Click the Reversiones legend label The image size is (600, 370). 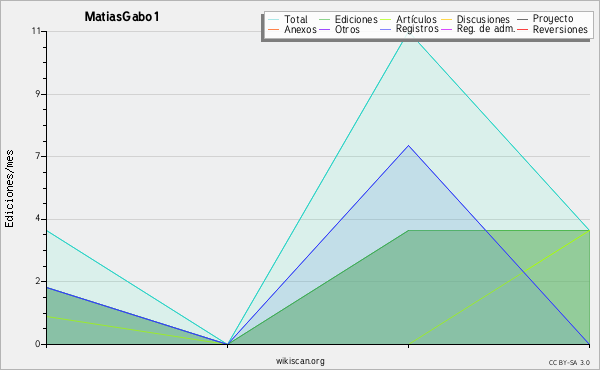560,29
